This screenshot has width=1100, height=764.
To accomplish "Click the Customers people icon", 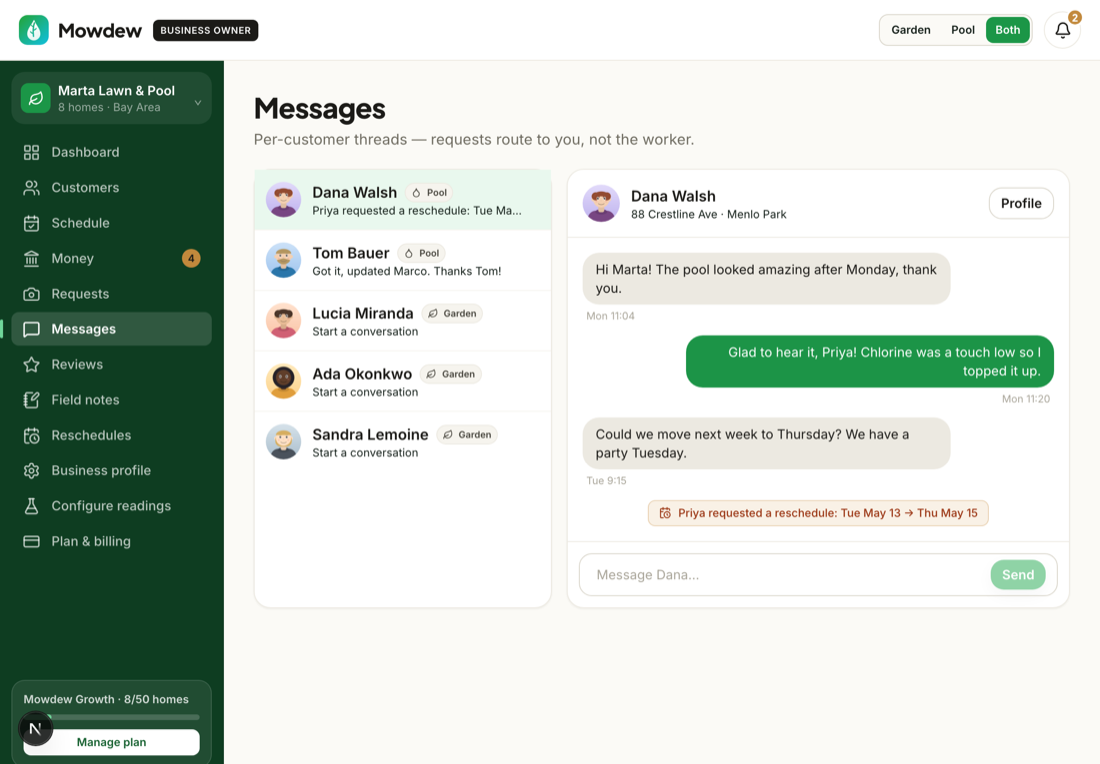I will (32, 188).
